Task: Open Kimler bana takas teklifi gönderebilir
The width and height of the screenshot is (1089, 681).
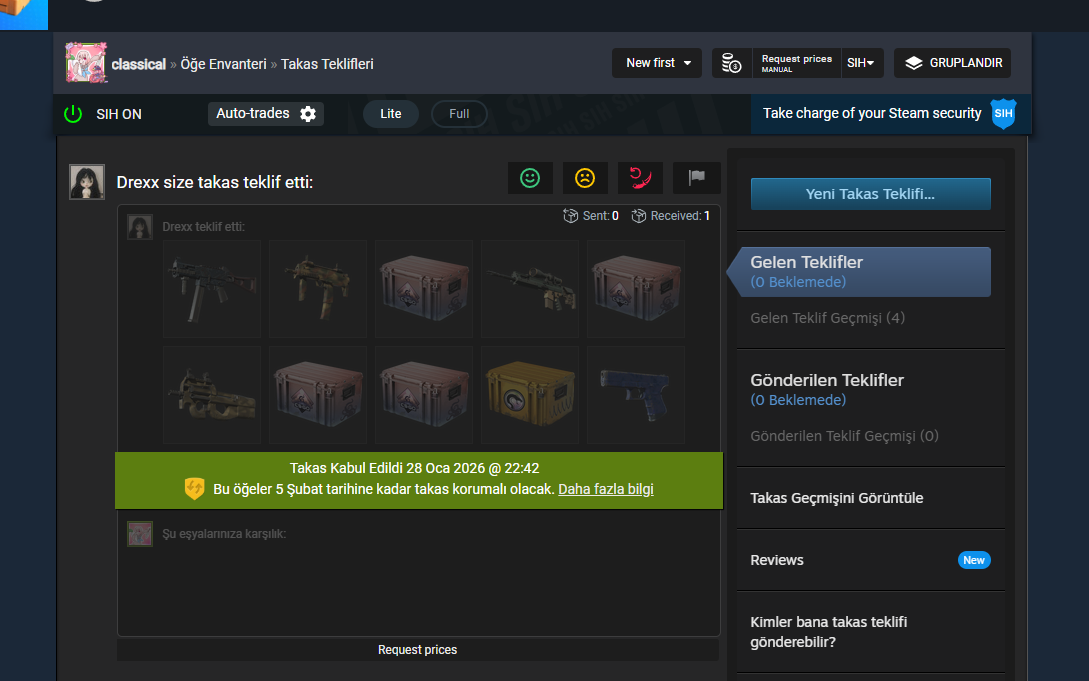Action: point(829,632)
